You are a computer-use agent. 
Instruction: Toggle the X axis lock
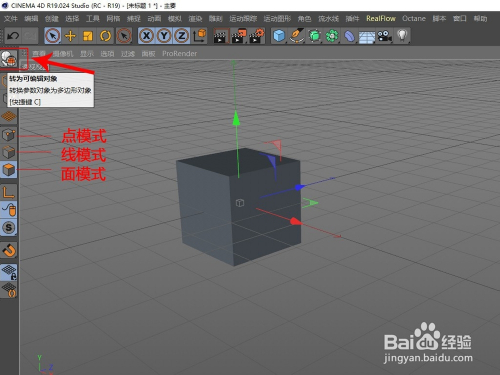click(x=146, y=36)
